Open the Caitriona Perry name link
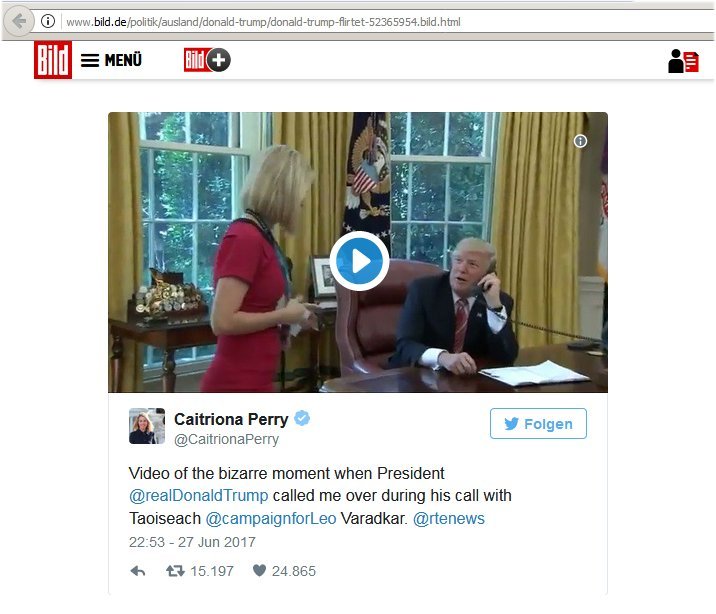The width and height of the screenshot is (716, 614). point(231,419)
